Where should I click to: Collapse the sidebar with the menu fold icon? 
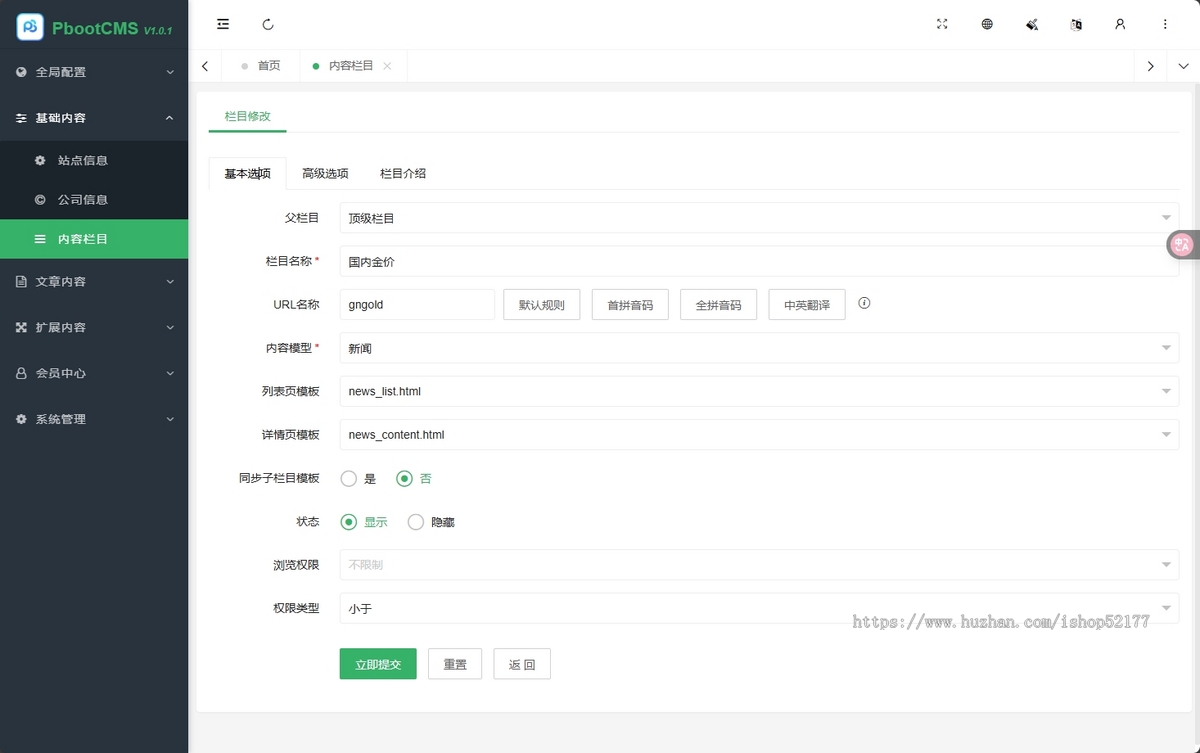point(223,24)
